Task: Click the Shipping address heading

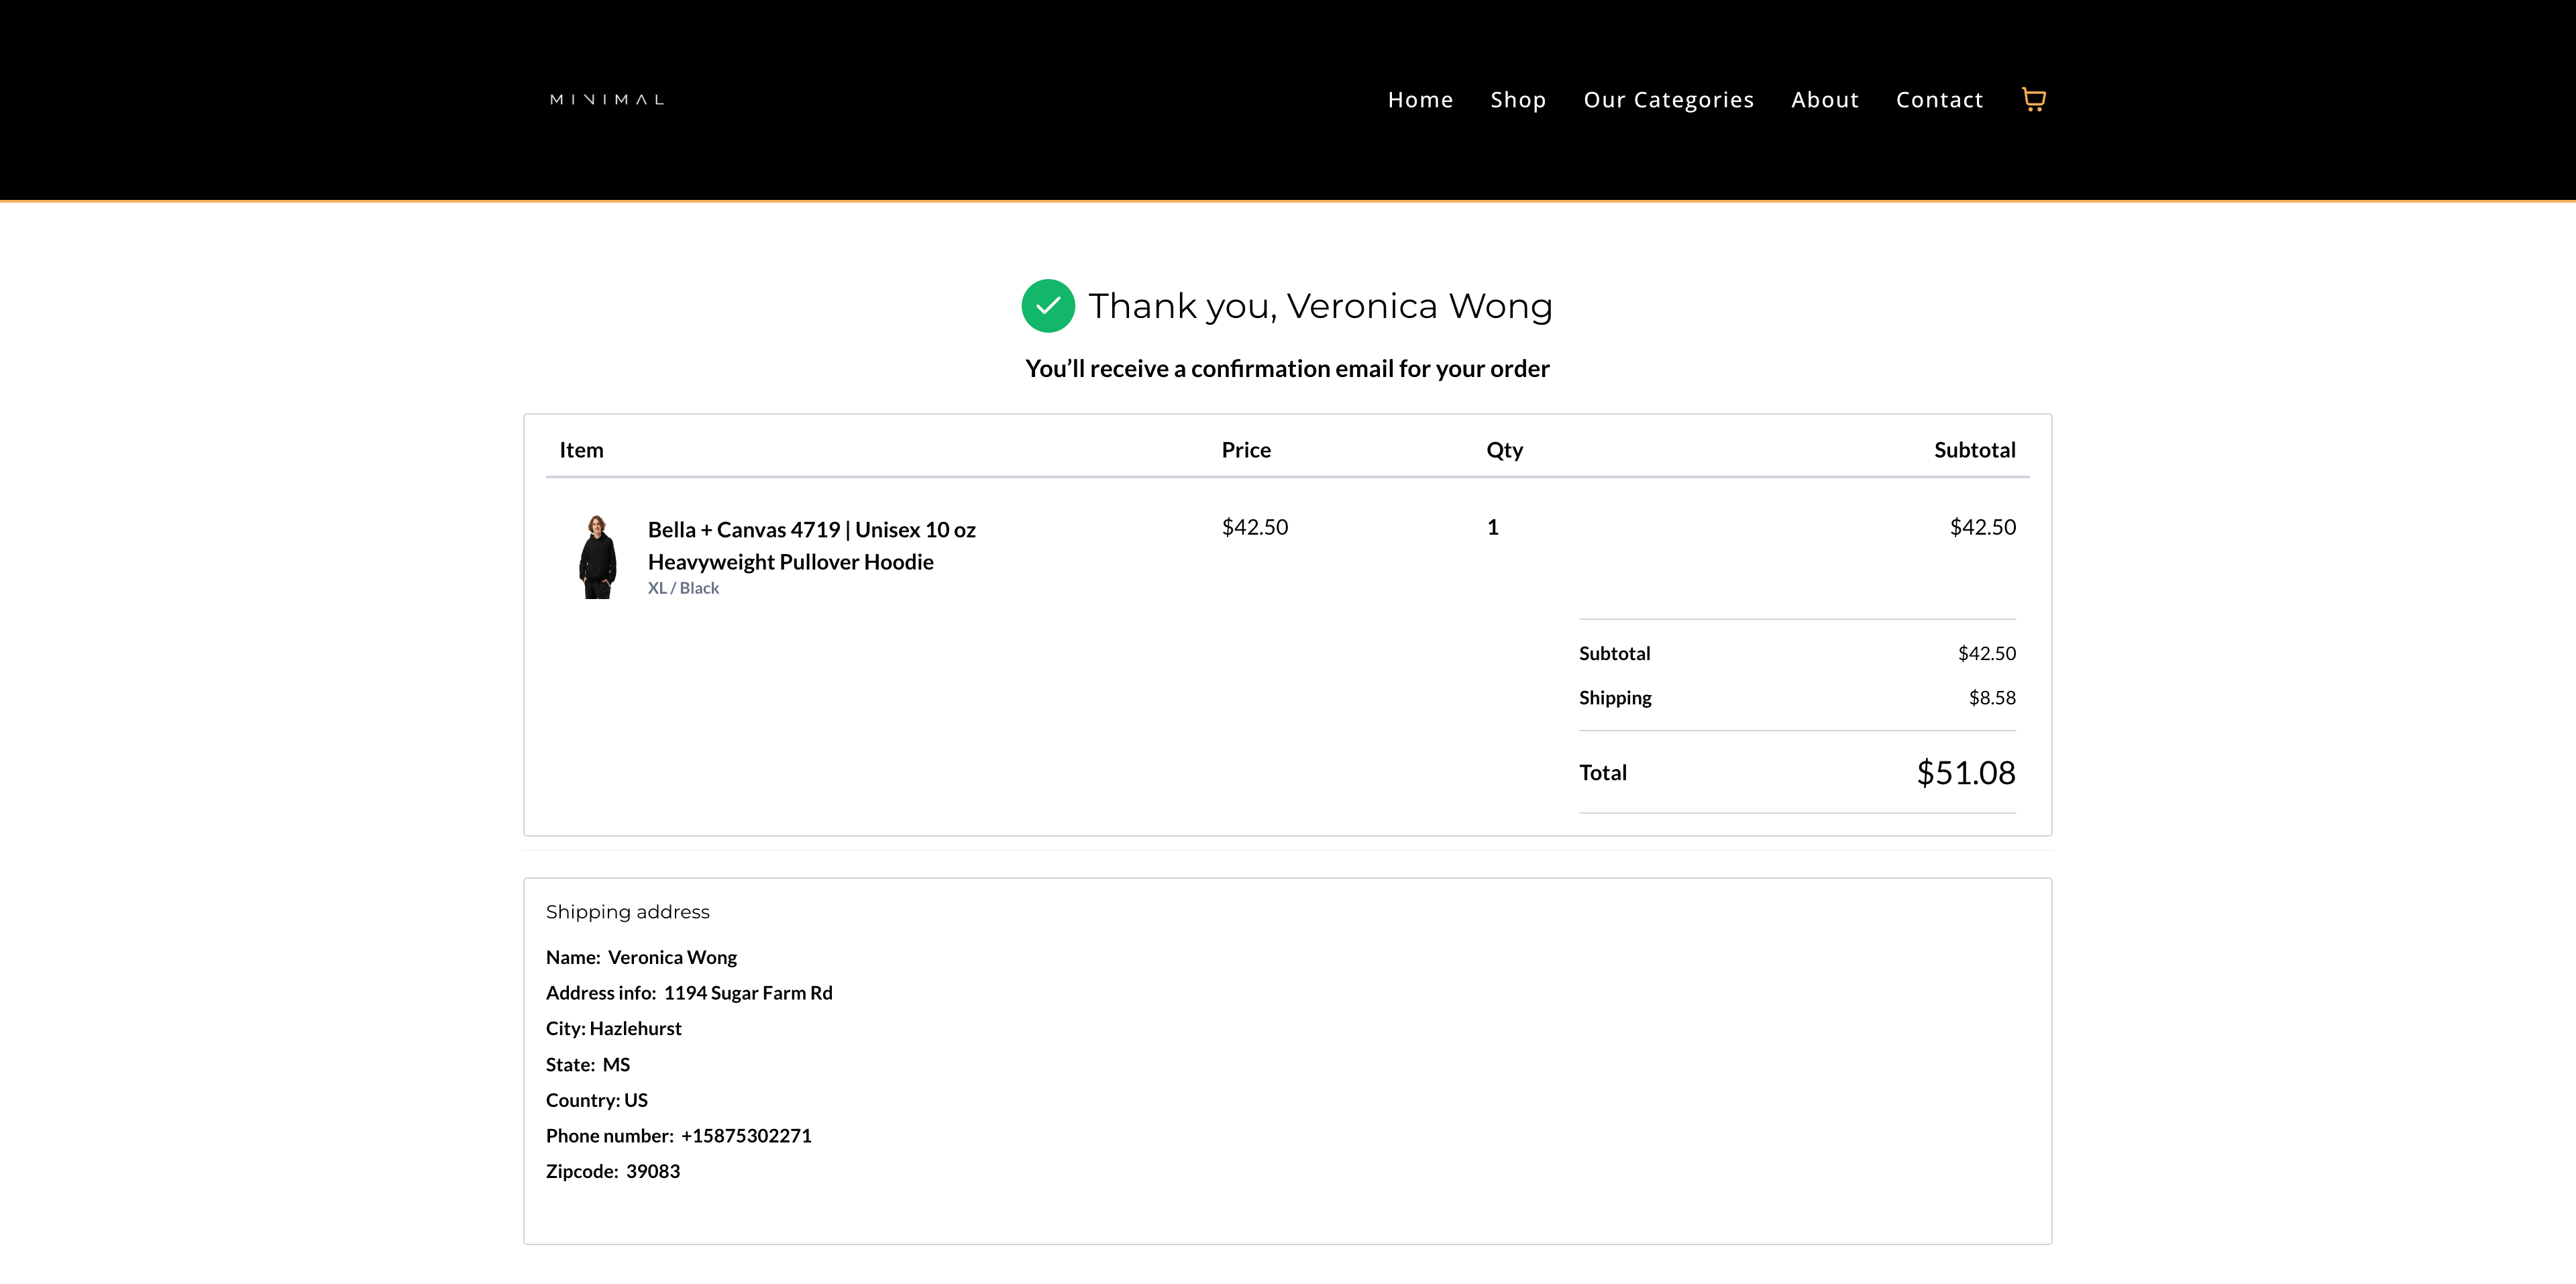Action: 627,912
